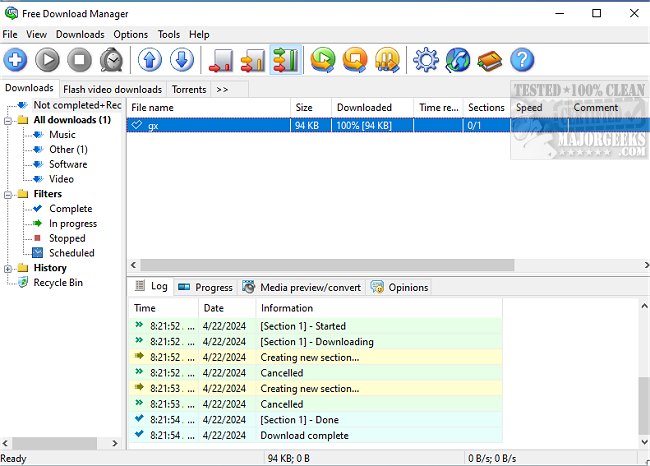The width and height of the screenshot is (650, 466).
Task: Open the Downloads menu in menu bar
Action: [80, 34]
